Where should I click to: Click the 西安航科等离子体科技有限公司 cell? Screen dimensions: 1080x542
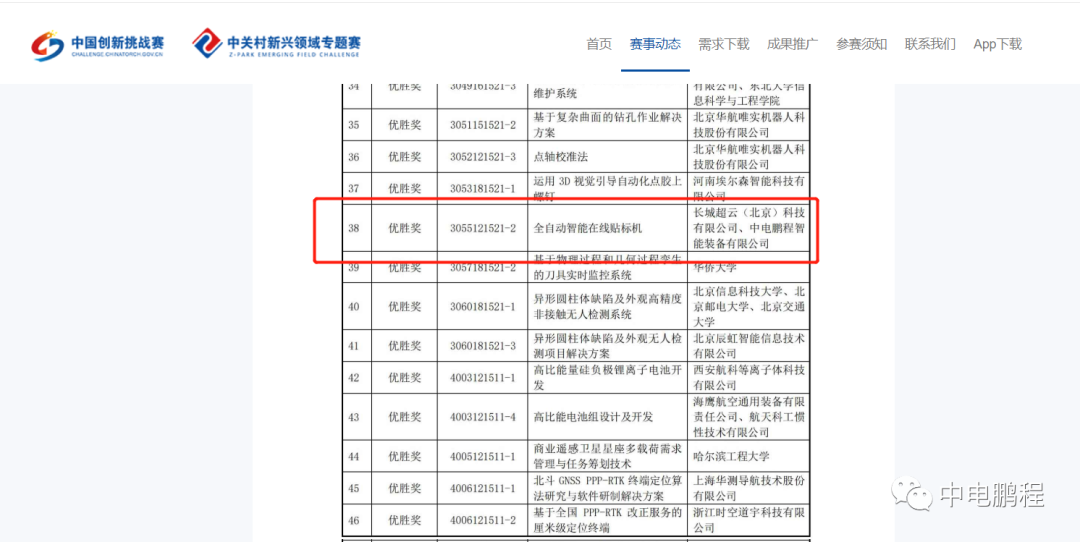pyautogui.click(x=748, y=378)
